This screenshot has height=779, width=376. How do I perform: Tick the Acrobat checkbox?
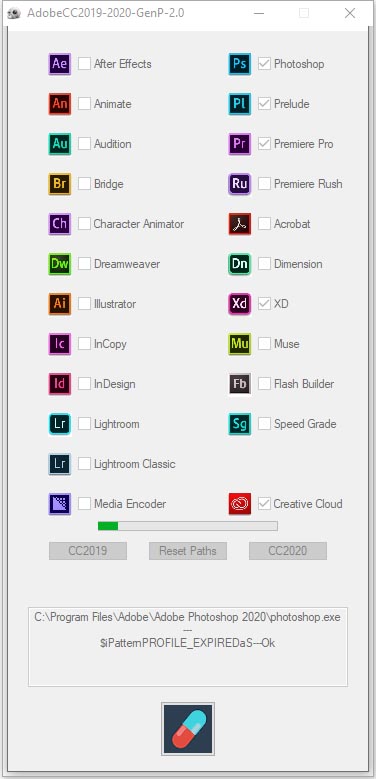(265, 224)
